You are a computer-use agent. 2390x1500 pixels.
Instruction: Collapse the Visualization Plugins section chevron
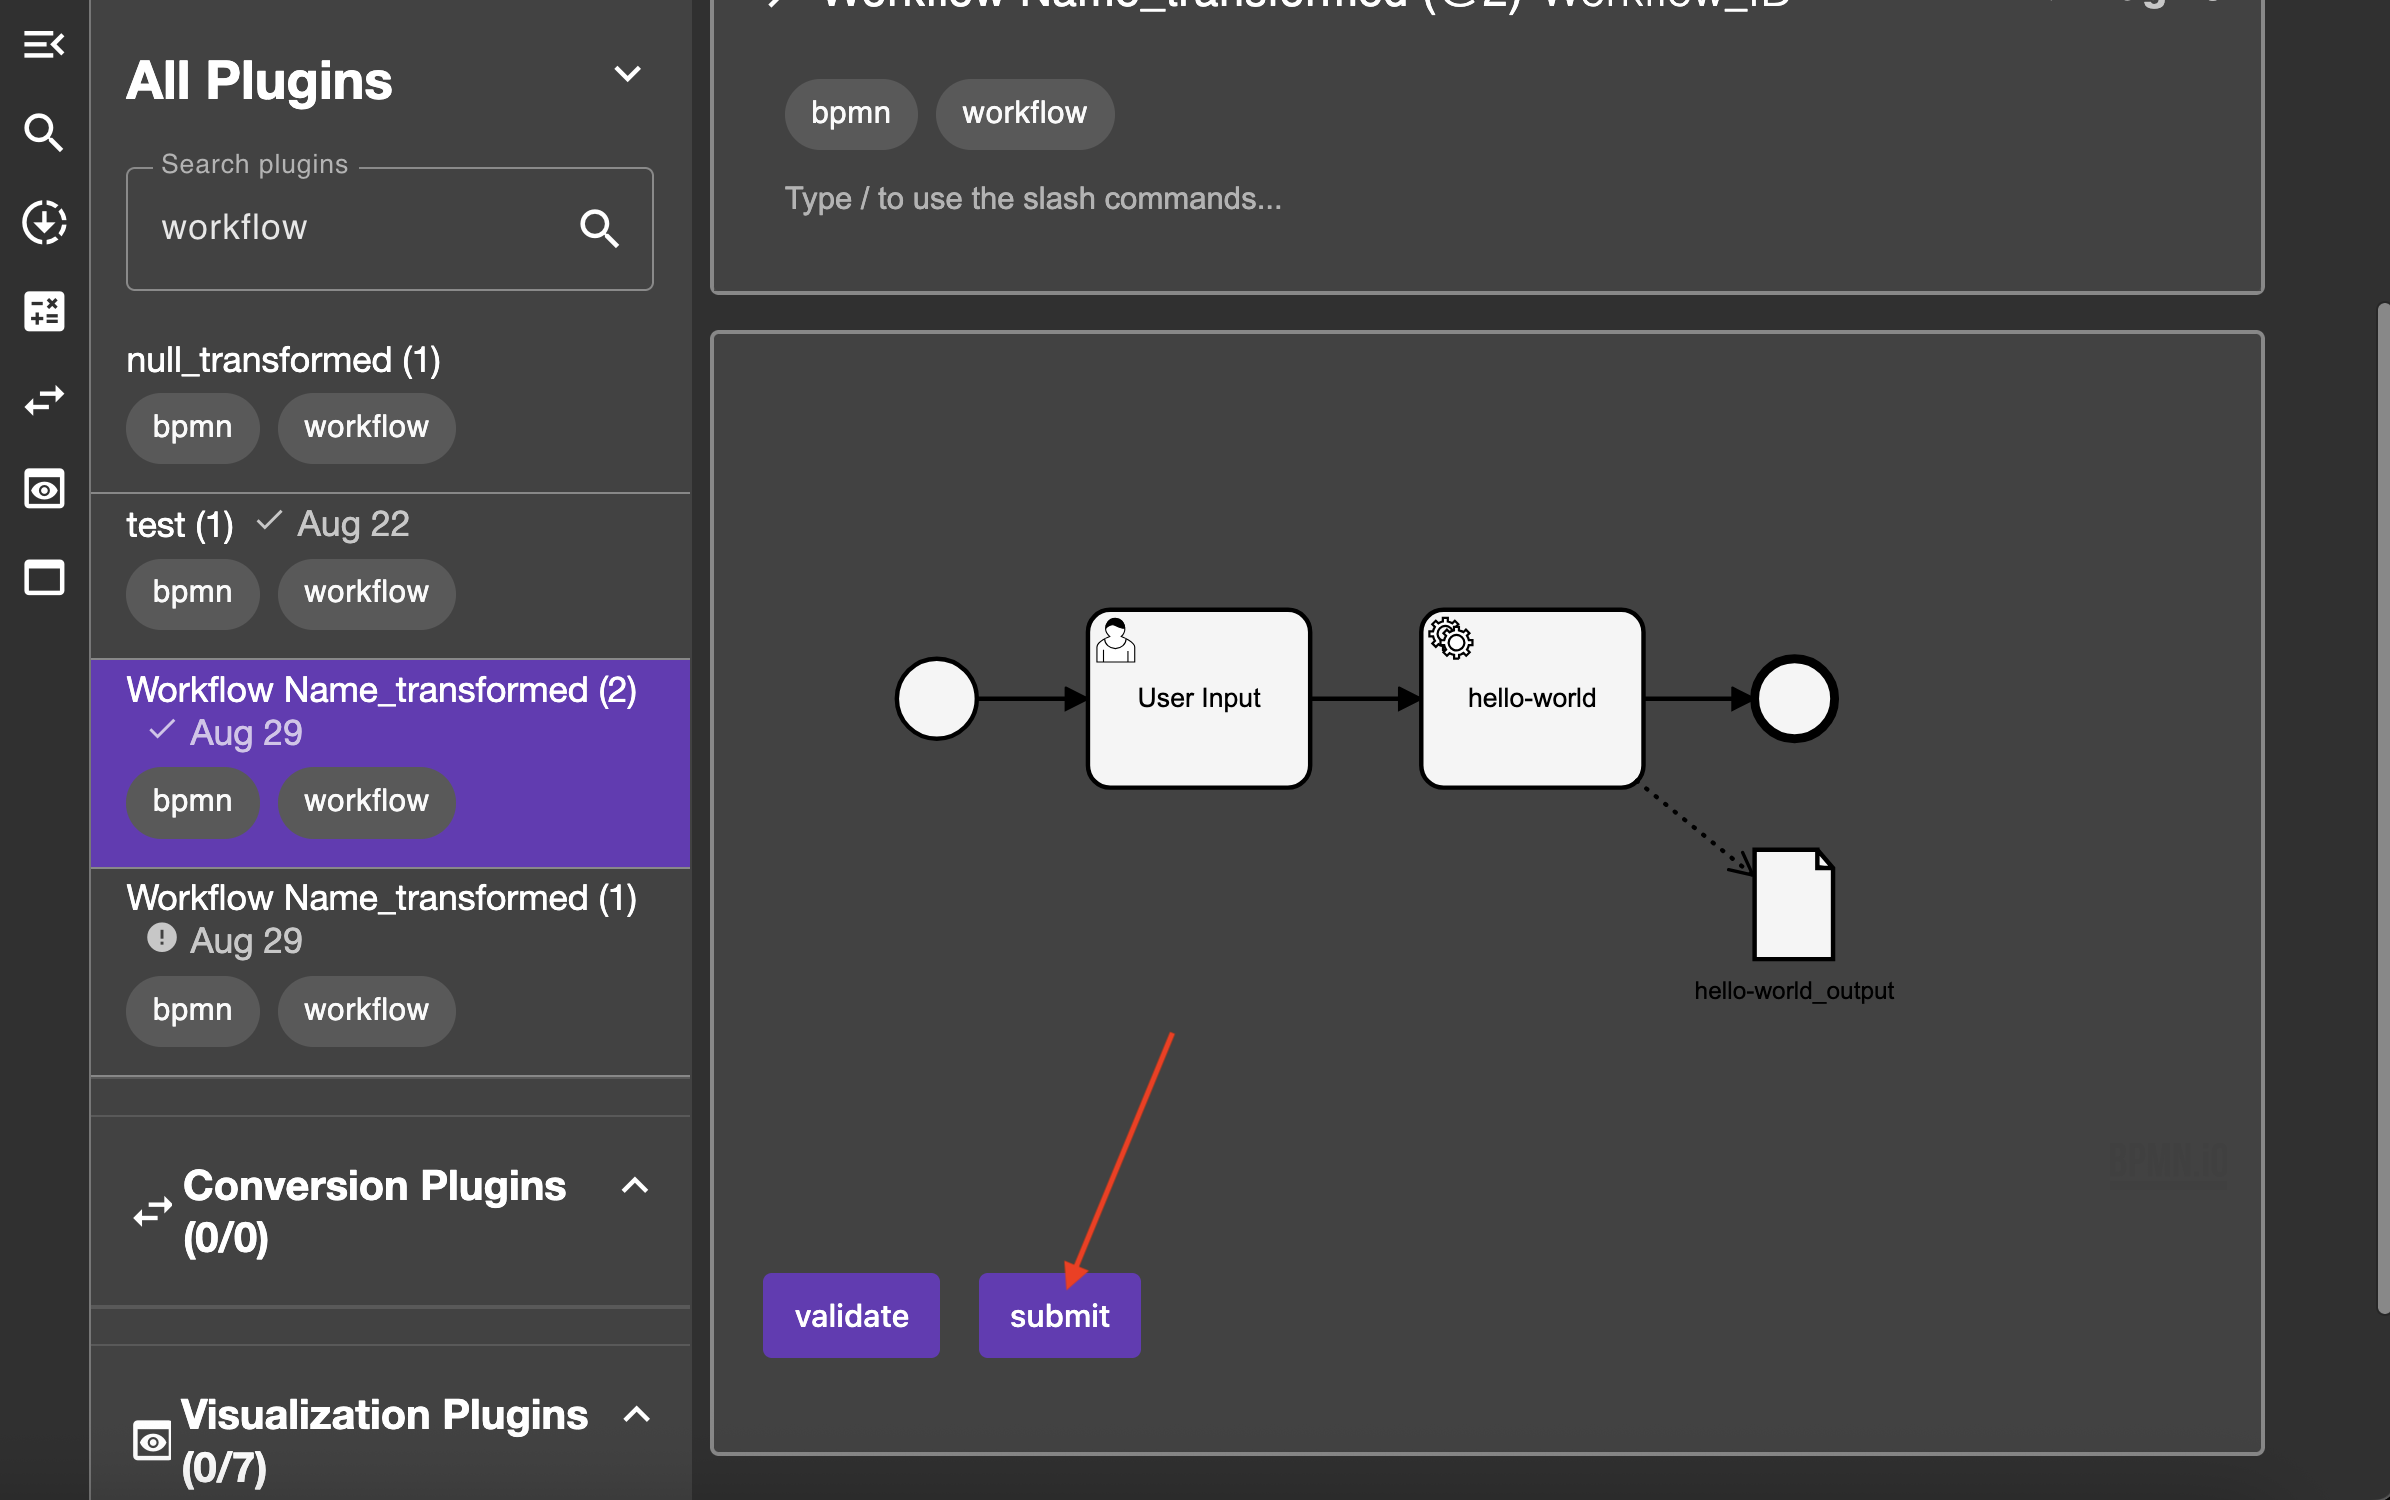tap(637, 1415)
